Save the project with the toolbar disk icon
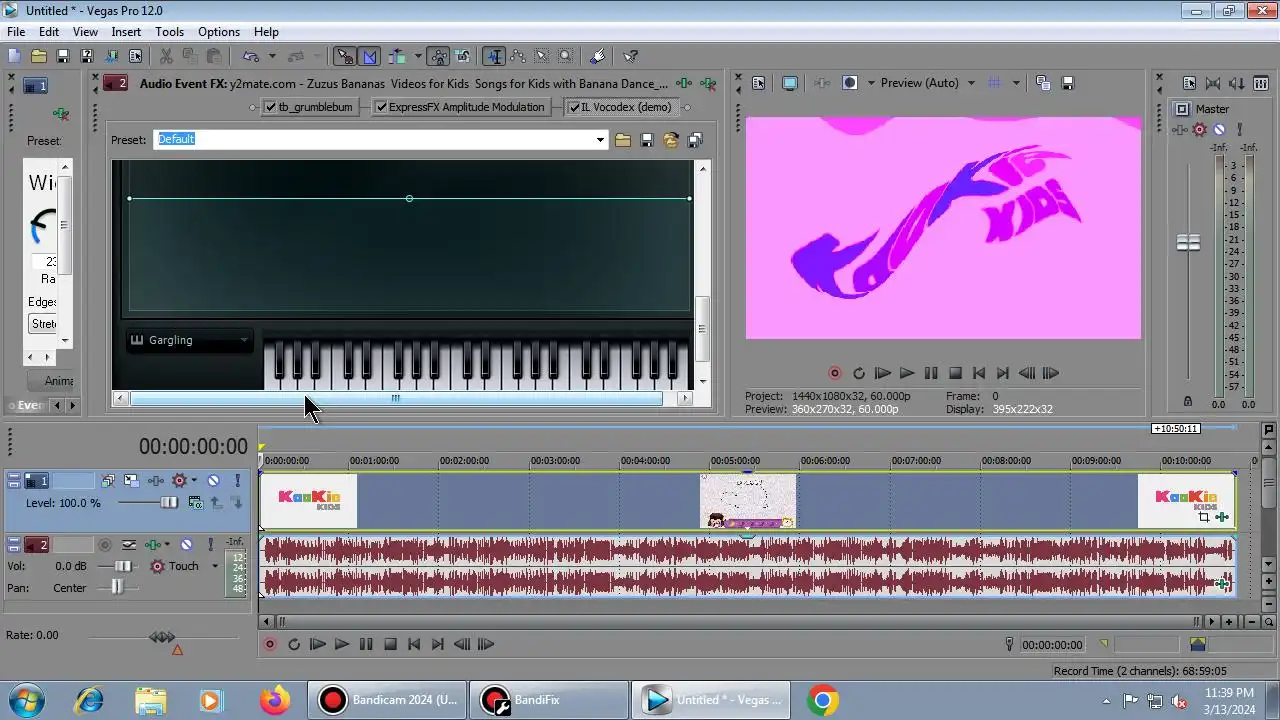This screenshot has width=1280, height=720. pos(62,57)
